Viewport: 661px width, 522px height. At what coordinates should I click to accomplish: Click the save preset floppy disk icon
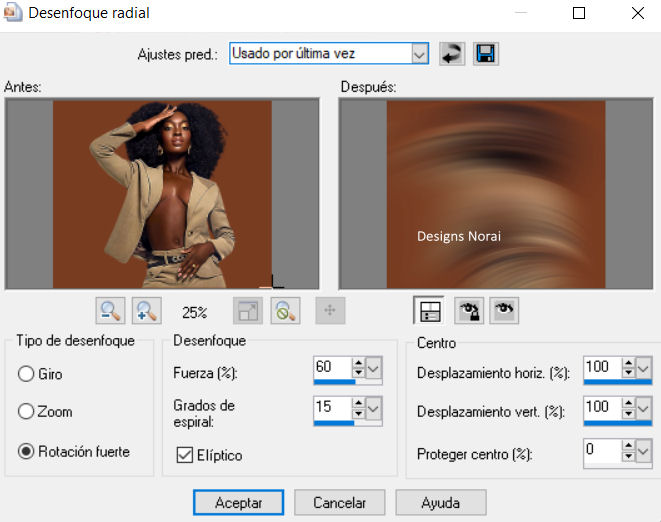[x=486, y=54]
